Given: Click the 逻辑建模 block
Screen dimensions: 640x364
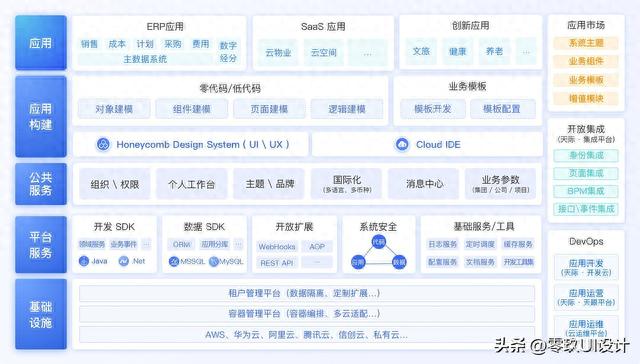Looking at the screenshot, I should tap(347, 109).
